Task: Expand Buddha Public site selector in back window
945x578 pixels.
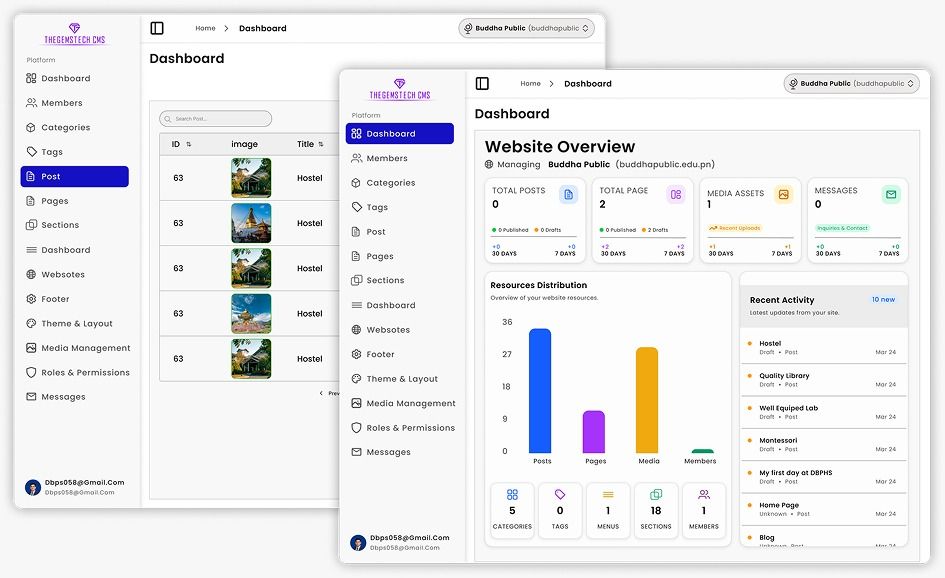Action: pos(526,28)
